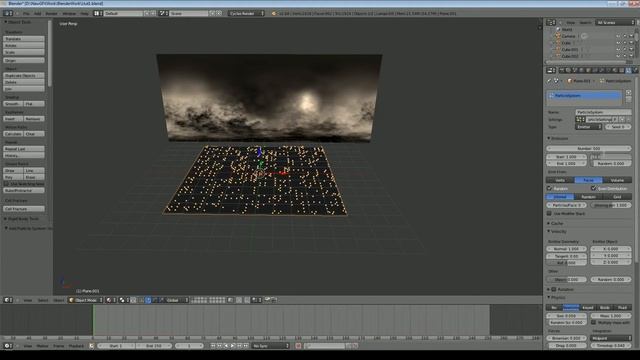Click the timeline Start frame field
Image resolution: width=640 pixels, height=360 pixels.
tap(117, 346)
